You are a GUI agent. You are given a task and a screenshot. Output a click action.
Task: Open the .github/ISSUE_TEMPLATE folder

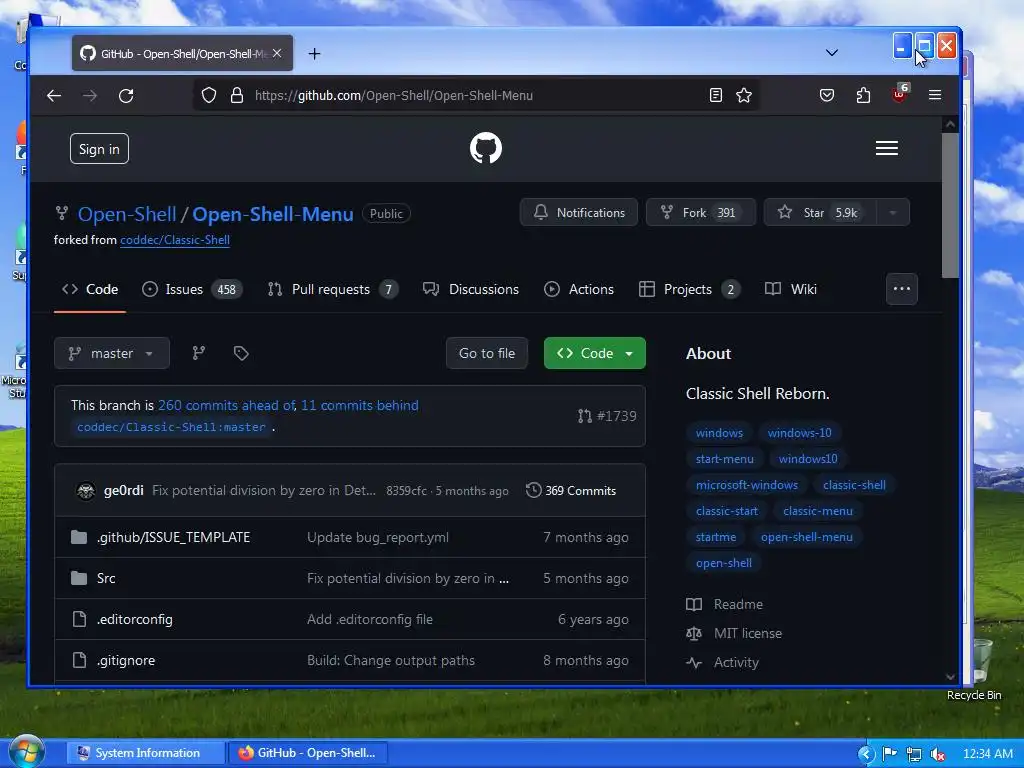[173, 537]
